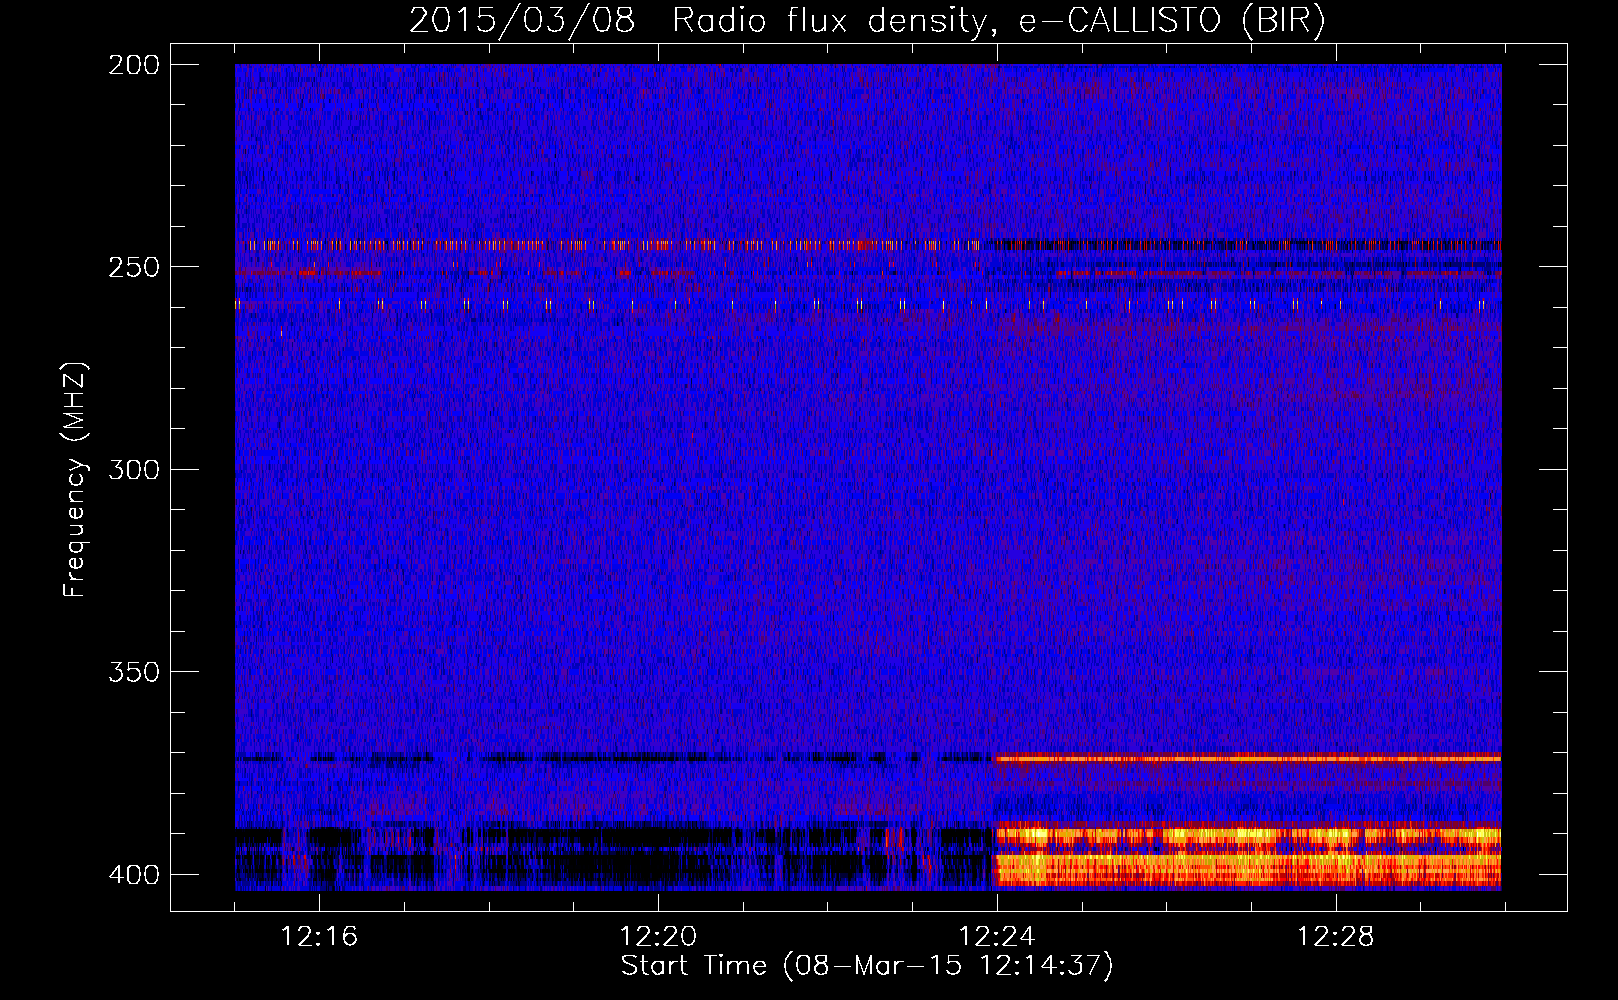Image resolution: width=1618 pixels, height=1000 pixels.
Task: Click the '12:16' time tick label
Action: 319,937
